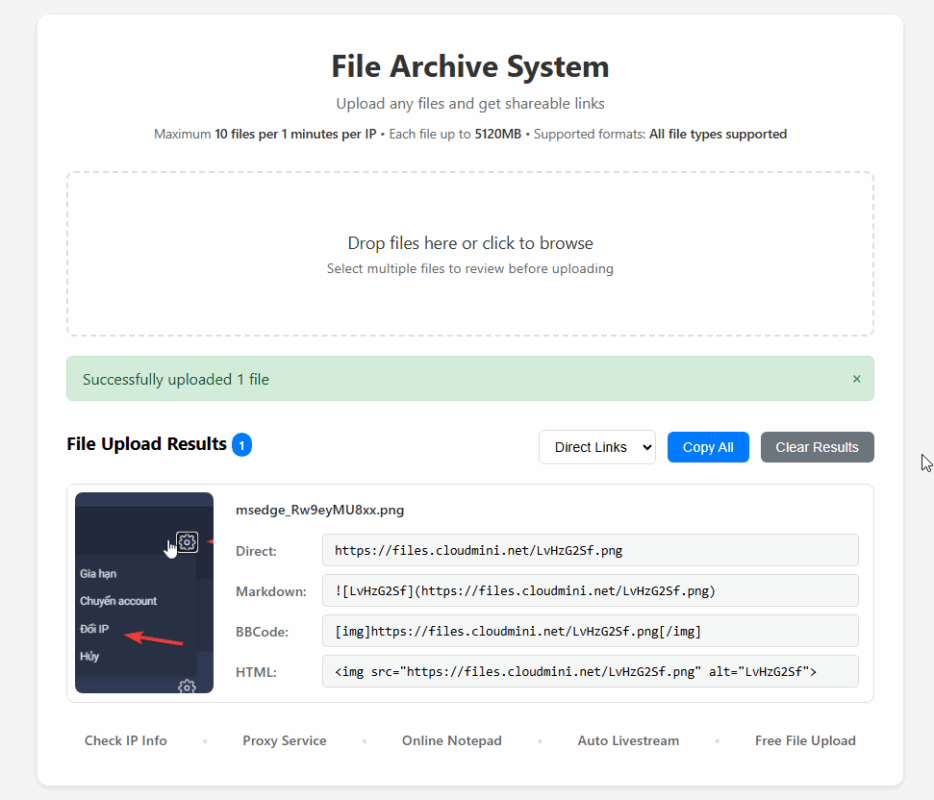Click the results count badge
934x800 pixels.
[241, 444]
